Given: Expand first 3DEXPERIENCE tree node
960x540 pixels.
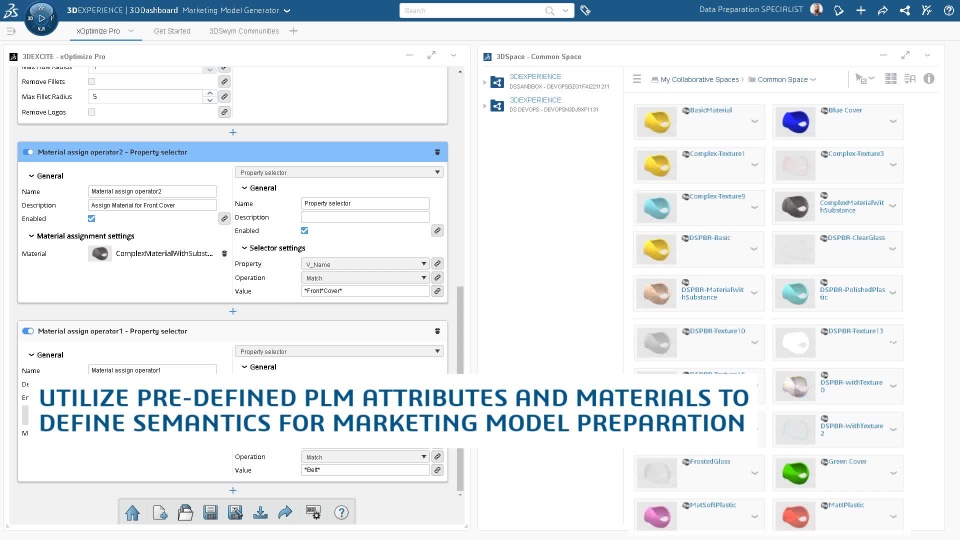Looking at the screenshot, I should [484, 81].
